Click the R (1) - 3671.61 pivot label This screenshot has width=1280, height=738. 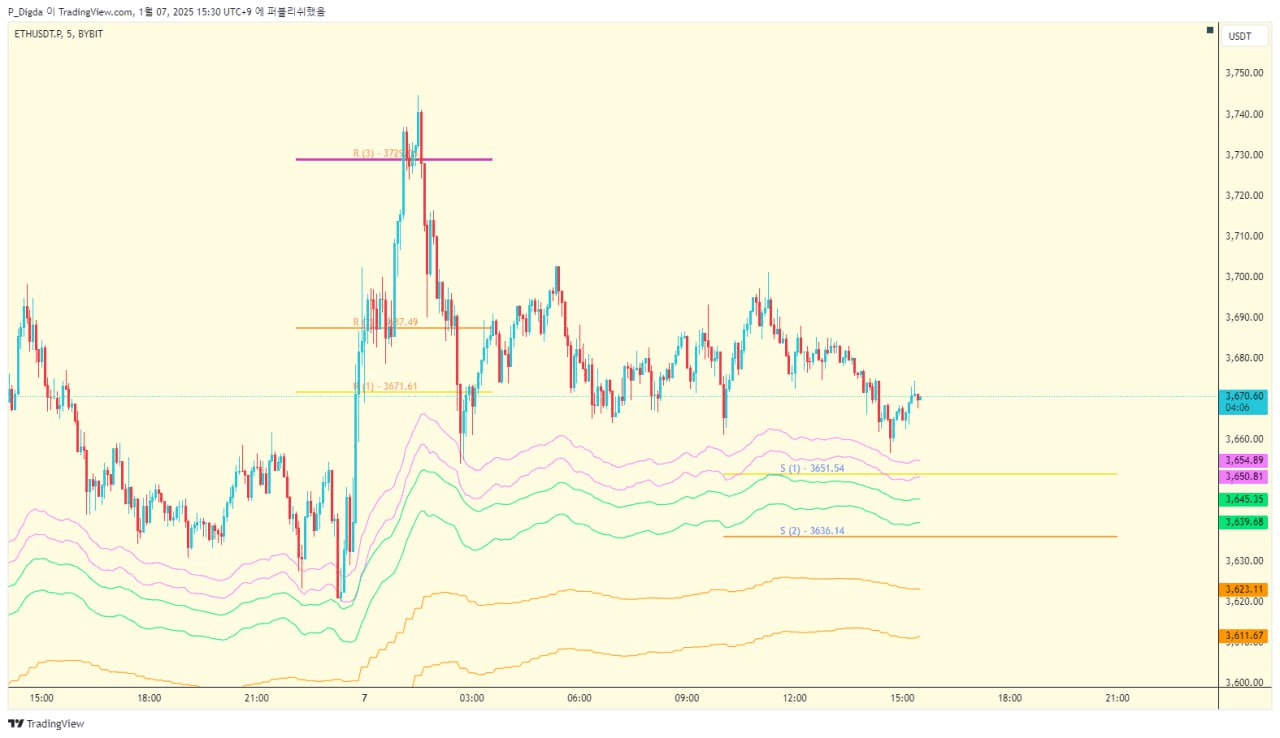pyautogui.click(x=385, y=386)
